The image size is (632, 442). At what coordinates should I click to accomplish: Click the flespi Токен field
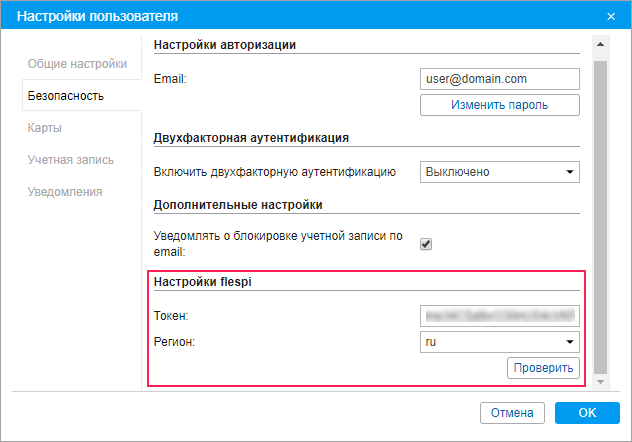point(500,316)
